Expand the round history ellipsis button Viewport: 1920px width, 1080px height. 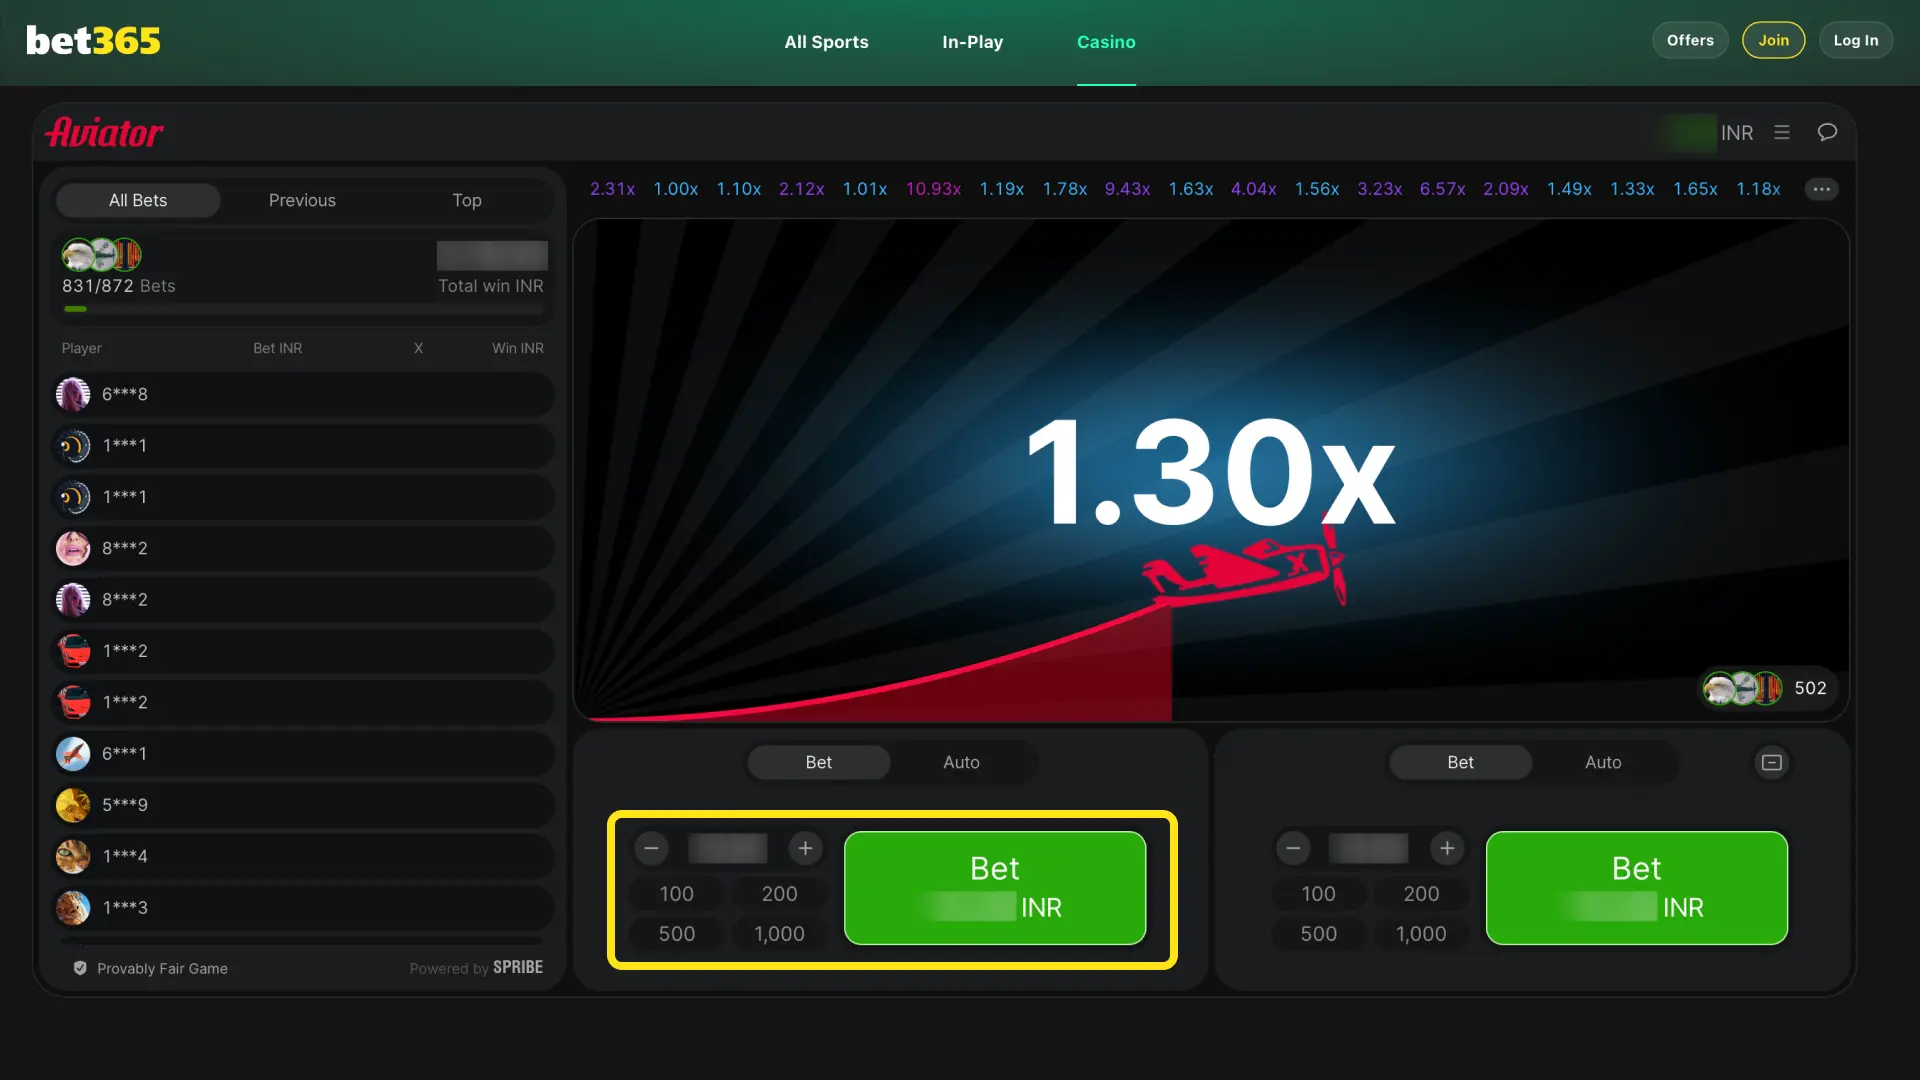click(x=1821, y=189)
